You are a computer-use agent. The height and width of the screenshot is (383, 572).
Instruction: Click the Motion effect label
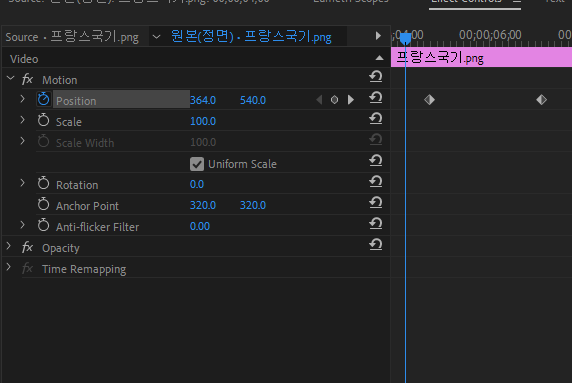pos(59,80)
